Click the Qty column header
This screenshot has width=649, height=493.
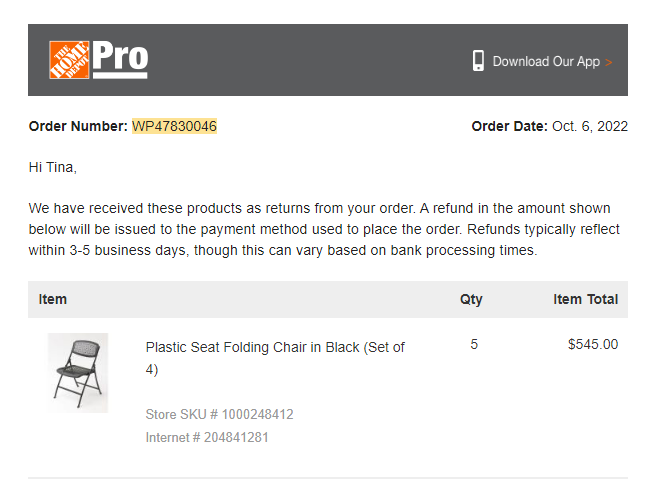pos(471,299)
